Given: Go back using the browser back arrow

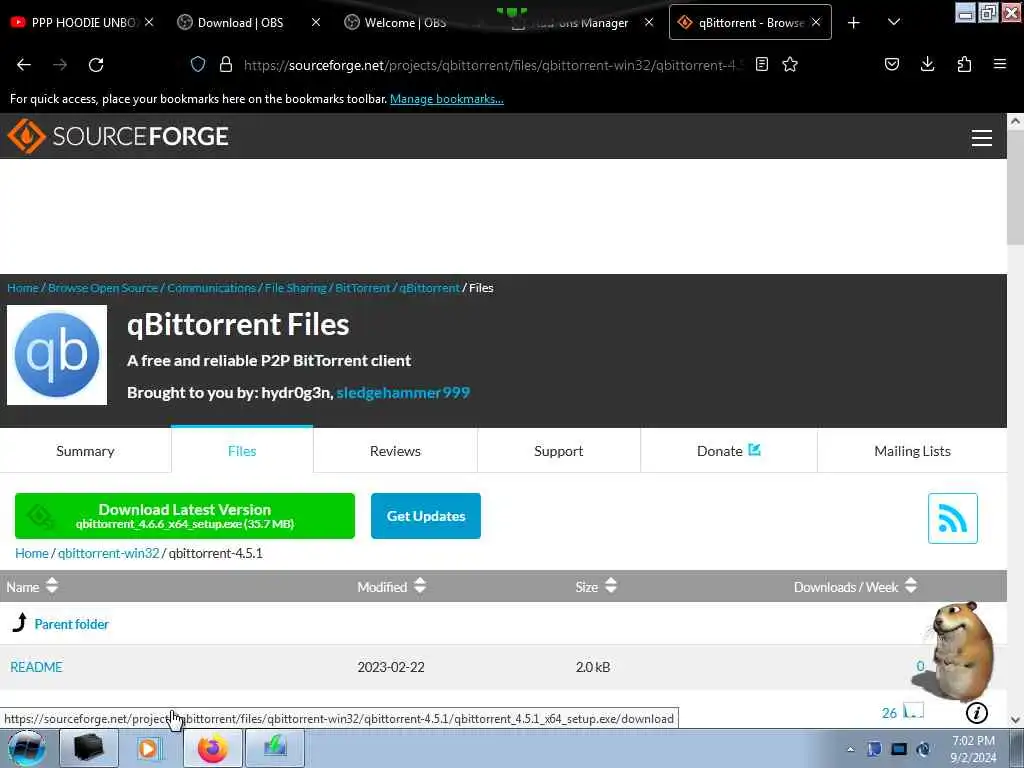Looking at the screenshot, I should [x=24, y=65].
